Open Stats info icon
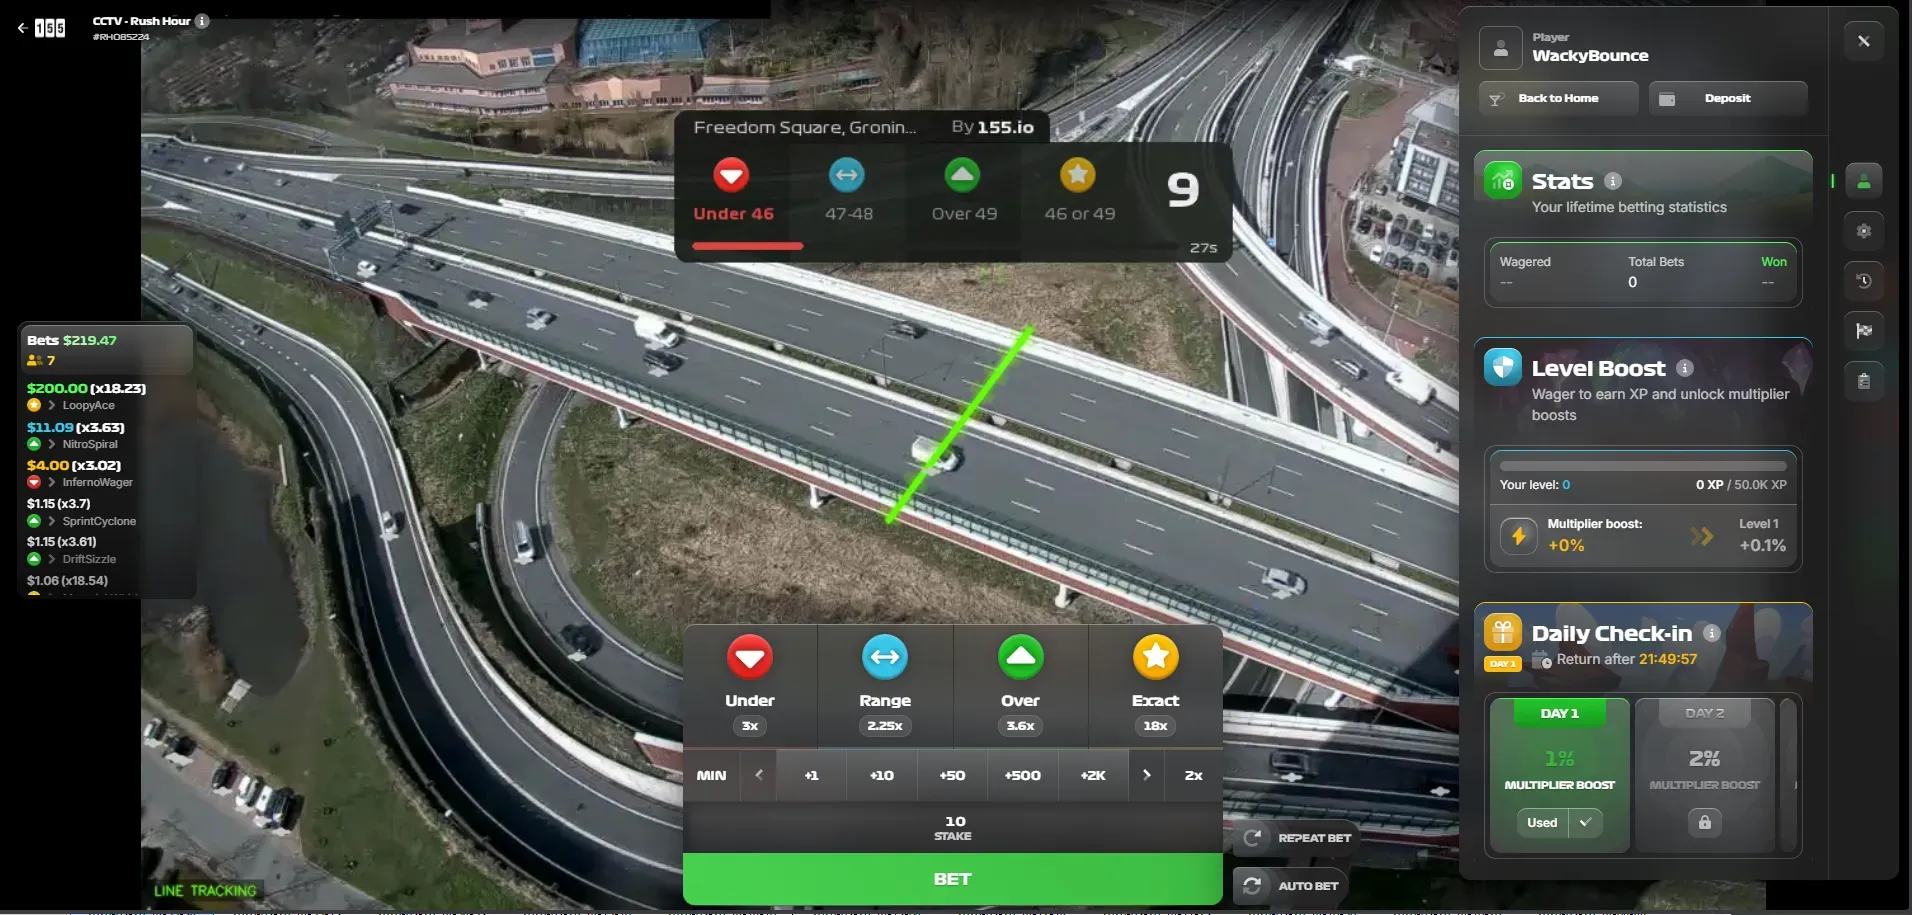The width and height of the screenshot is (1912, 915). 1612,181
